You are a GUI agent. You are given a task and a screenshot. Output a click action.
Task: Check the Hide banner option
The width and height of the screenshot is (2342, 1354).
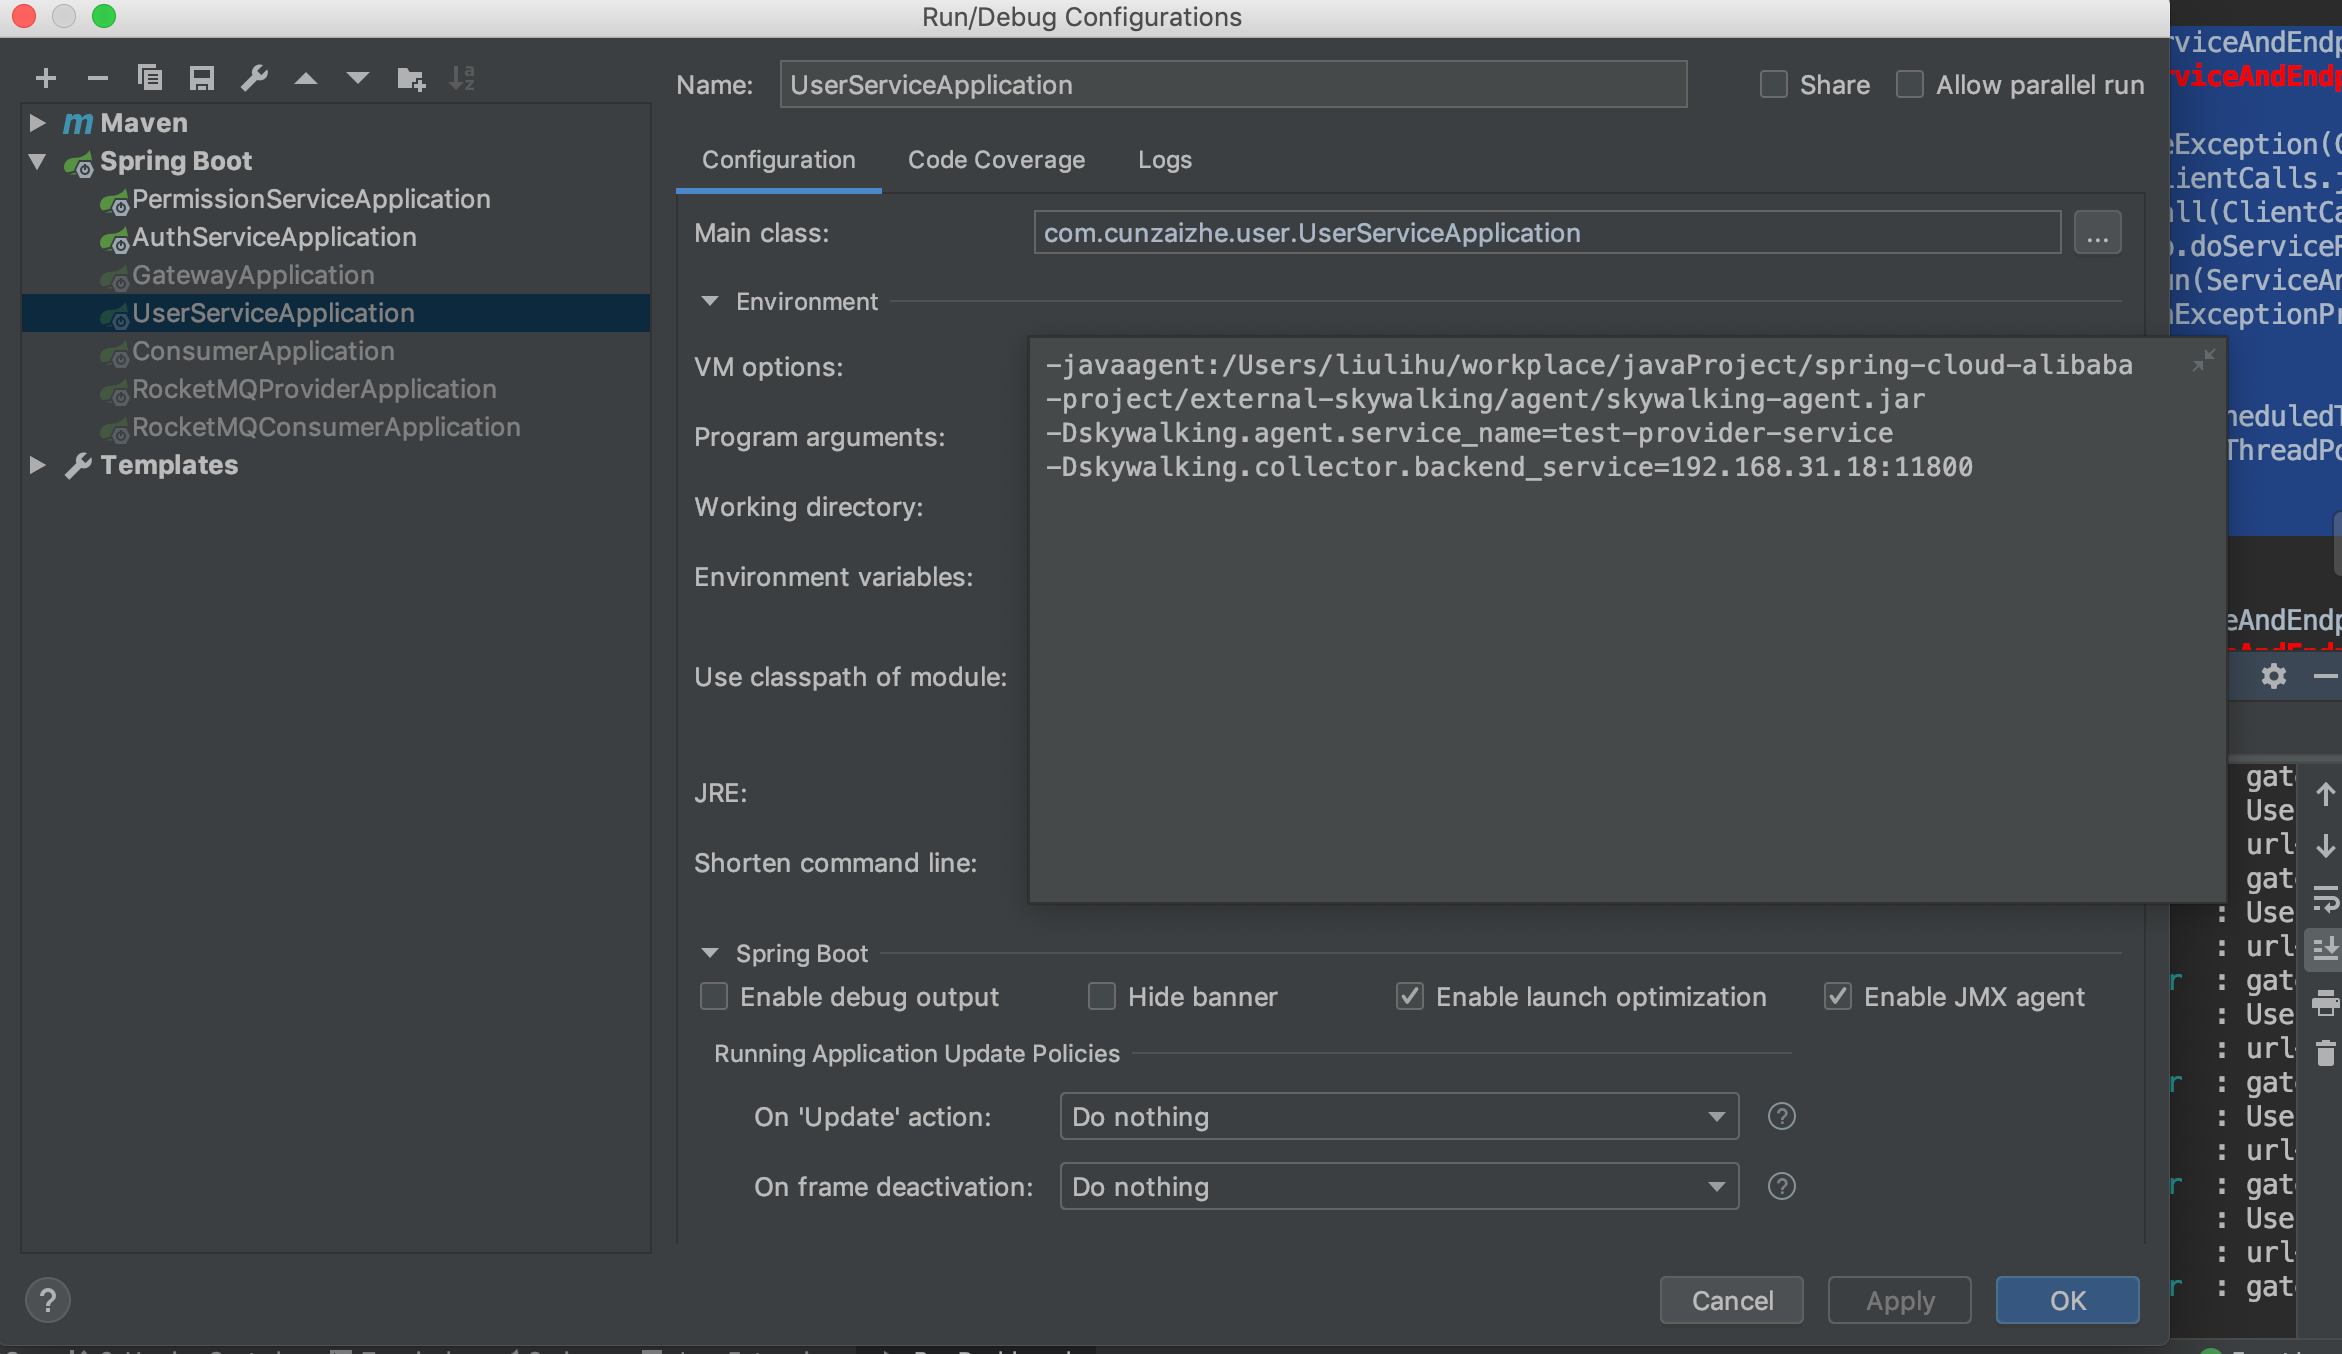pos(1101,997)
